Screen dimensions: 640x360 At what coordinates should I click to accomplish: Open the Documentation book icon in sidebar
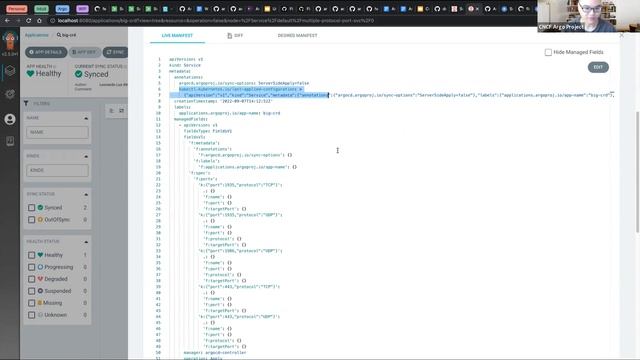pos(10,141)
